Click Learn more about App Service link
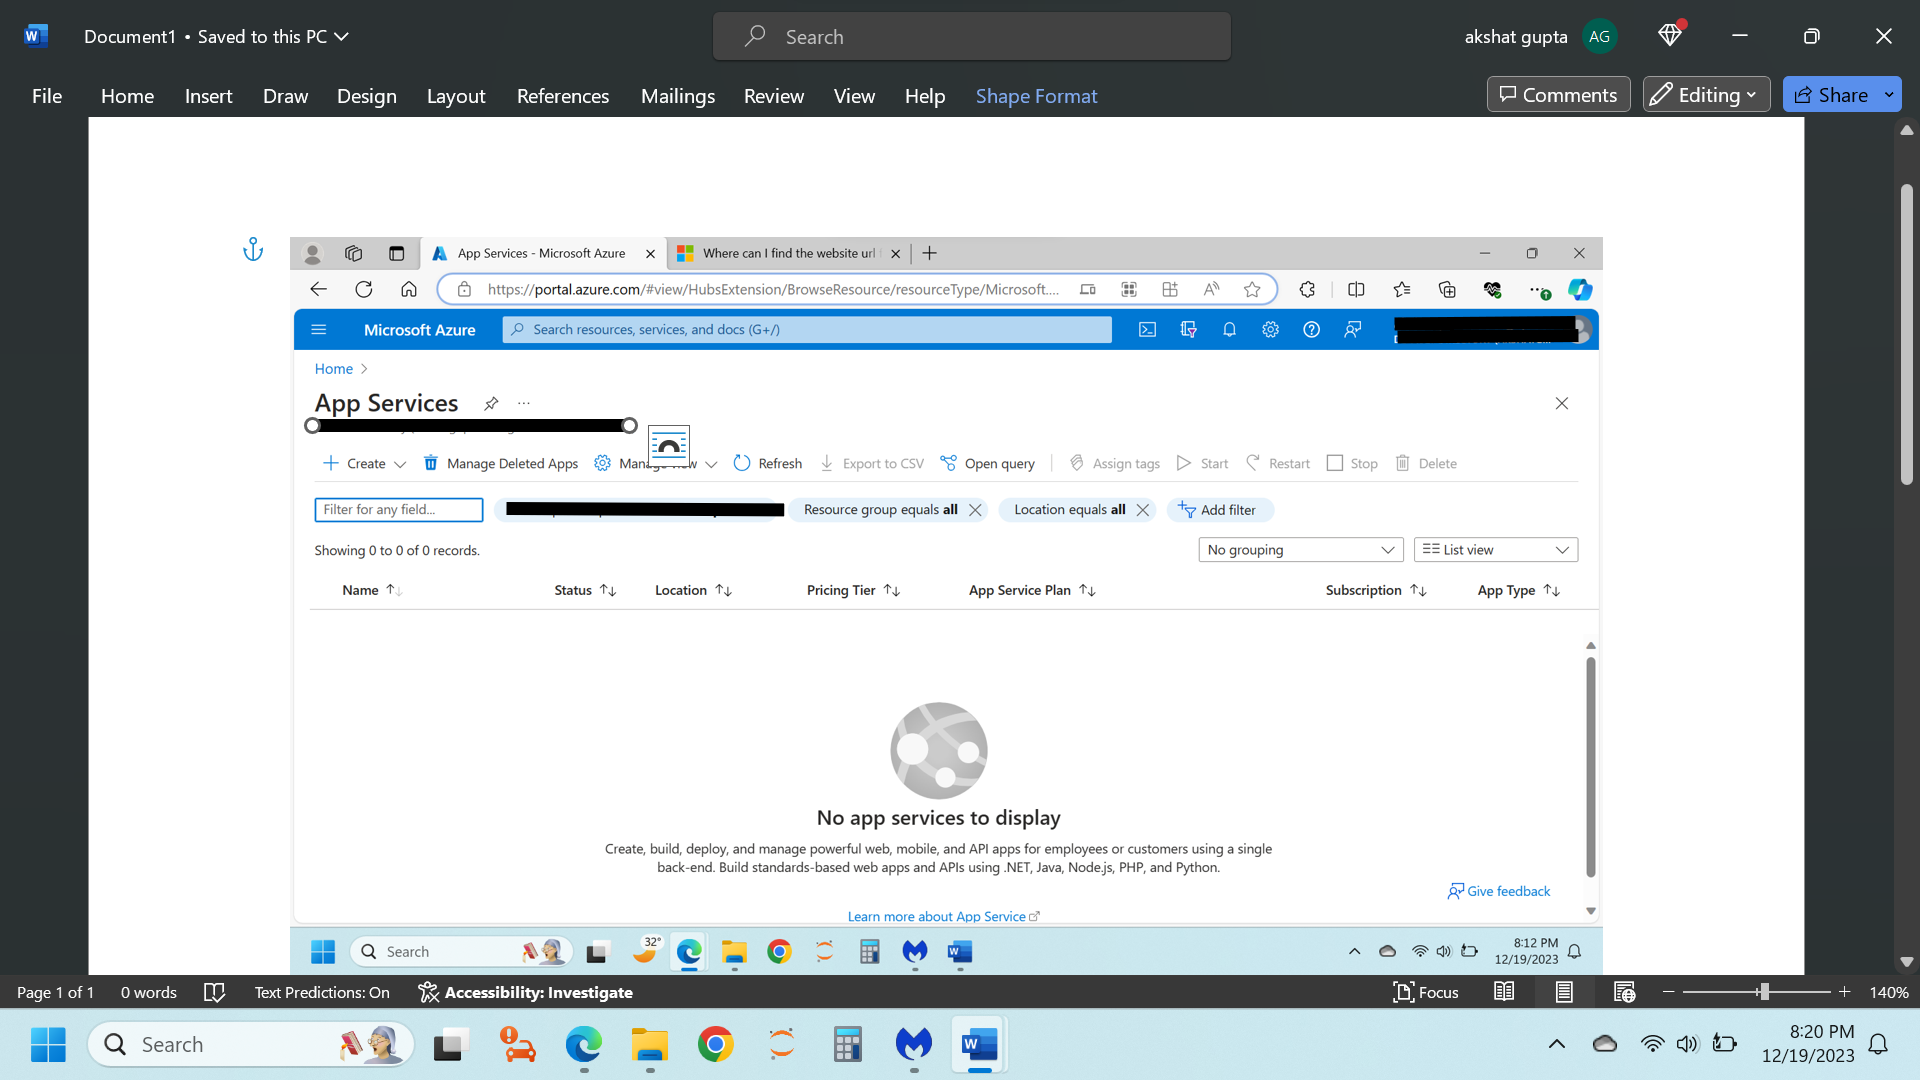1920x1080 pixels. (x=943, y=916)
